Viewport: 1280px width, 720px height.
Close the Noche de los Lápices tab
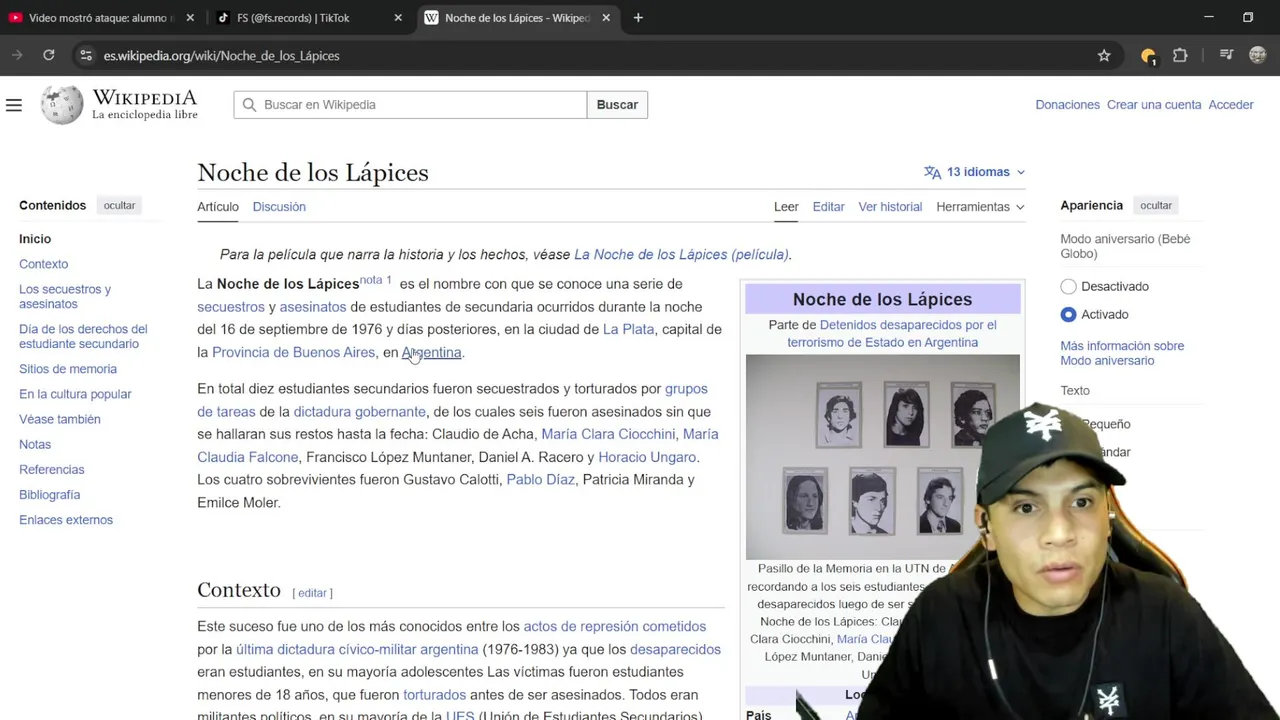[606, 18]
